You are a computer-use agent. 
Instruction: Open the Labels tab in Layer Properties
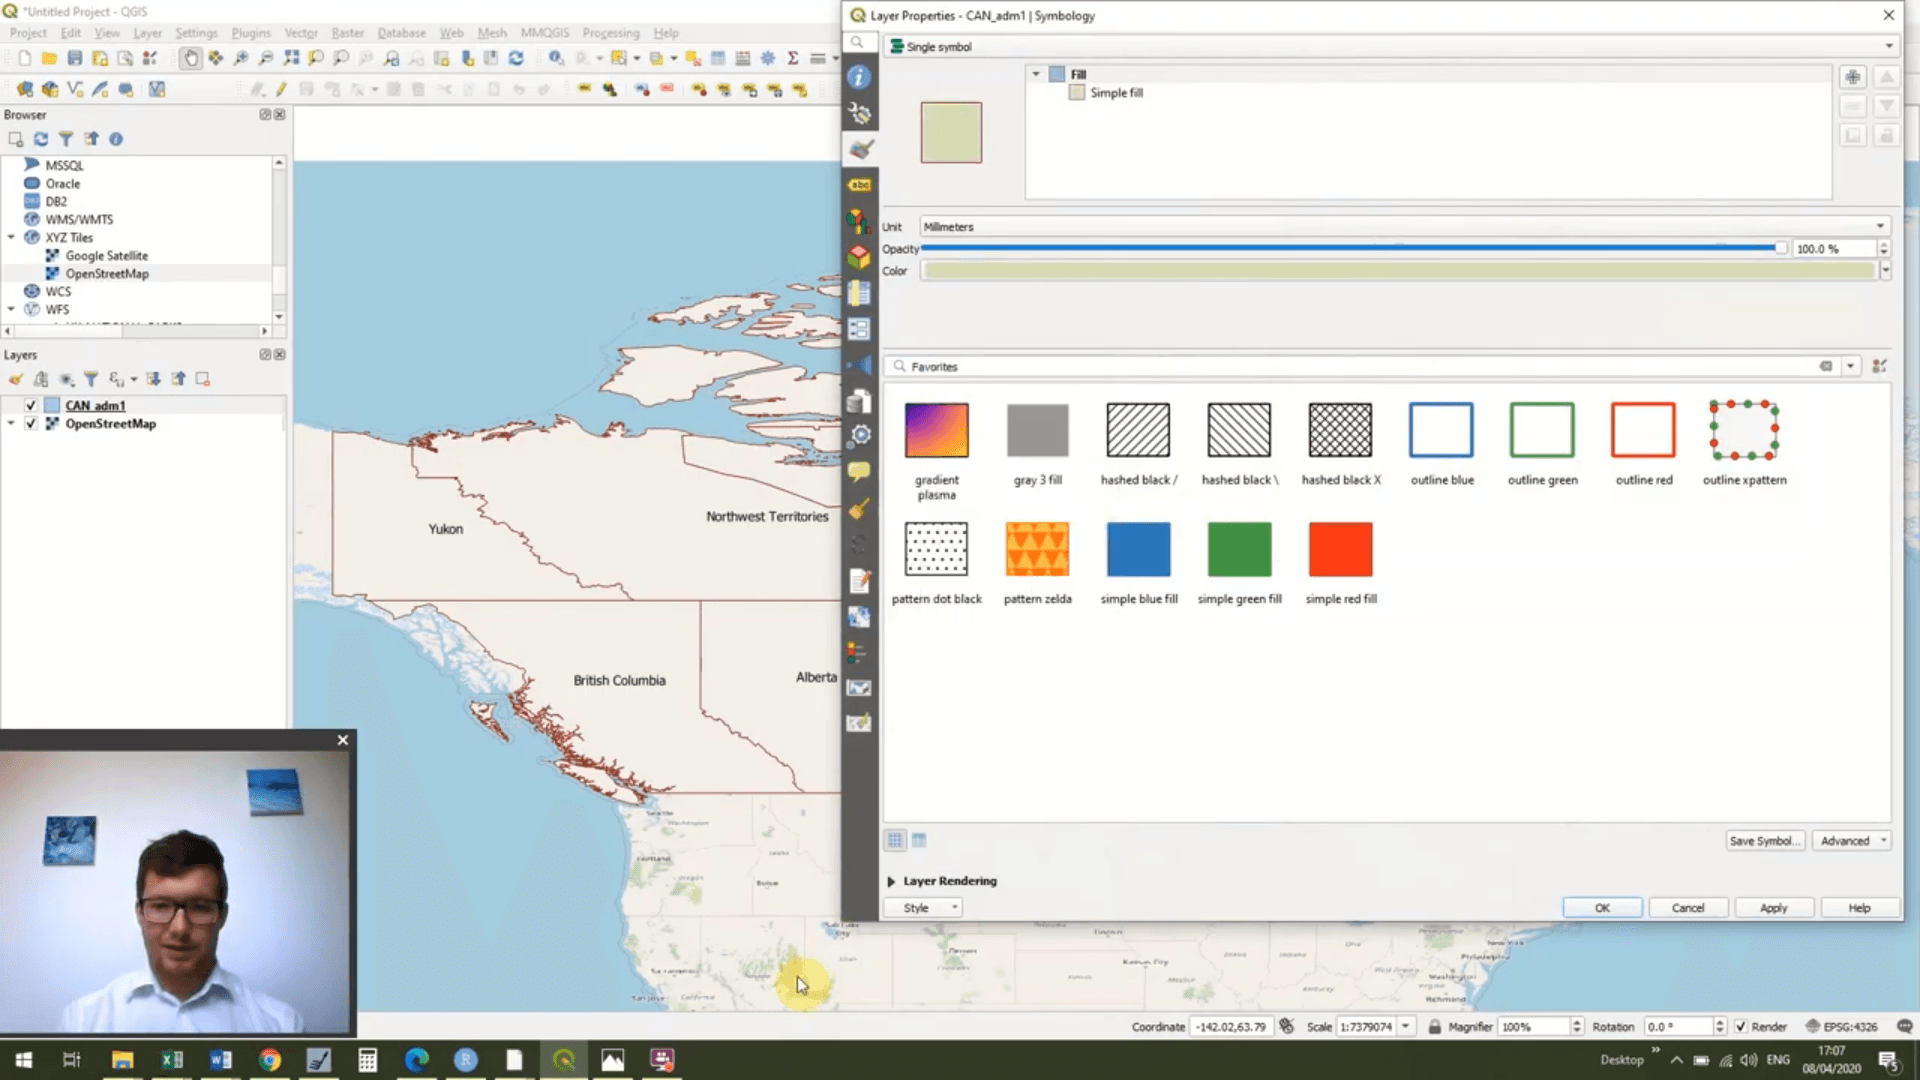click(858, 184)
